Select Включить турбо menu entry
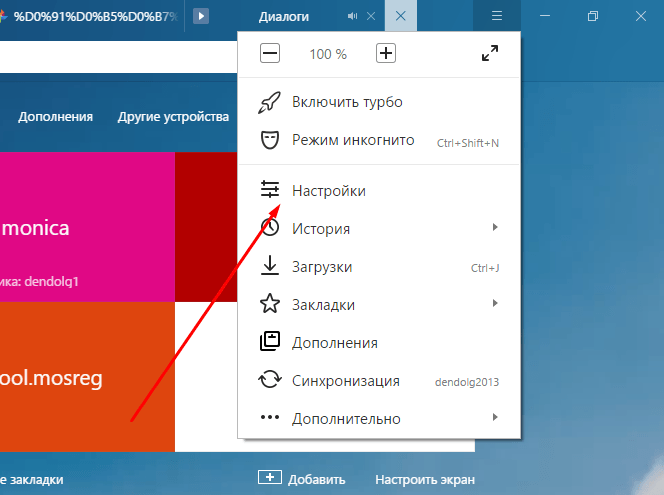The height and width of the screenshot is (495, 664). click(379, 102)
